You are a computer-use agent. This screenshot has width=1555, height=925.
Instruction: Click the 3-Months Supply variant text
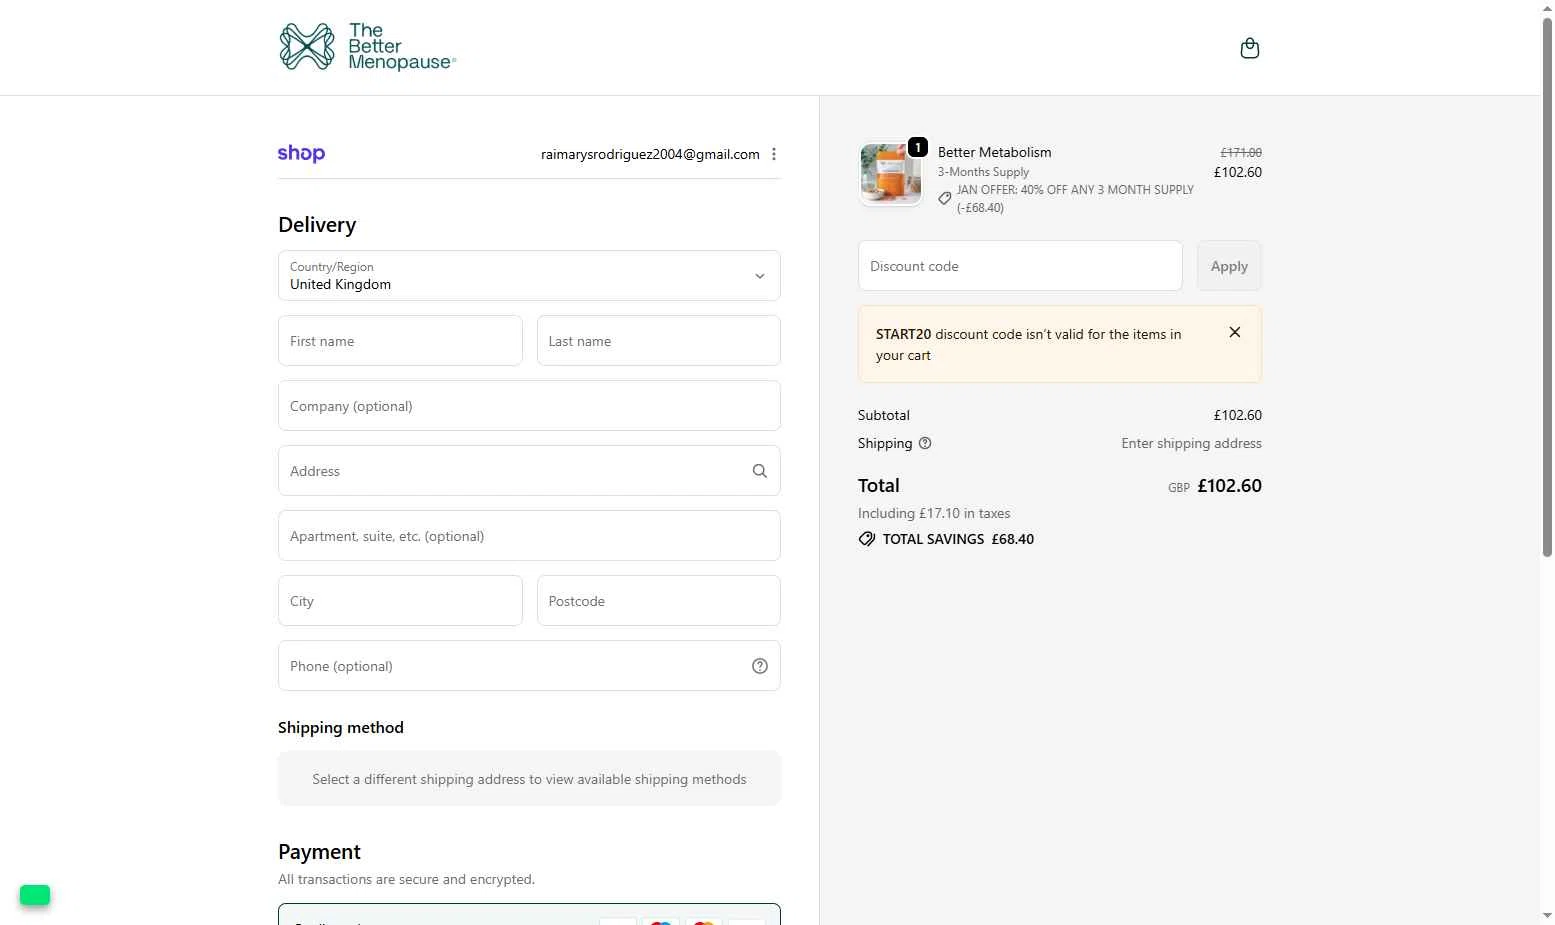click(x=983, y=172)
